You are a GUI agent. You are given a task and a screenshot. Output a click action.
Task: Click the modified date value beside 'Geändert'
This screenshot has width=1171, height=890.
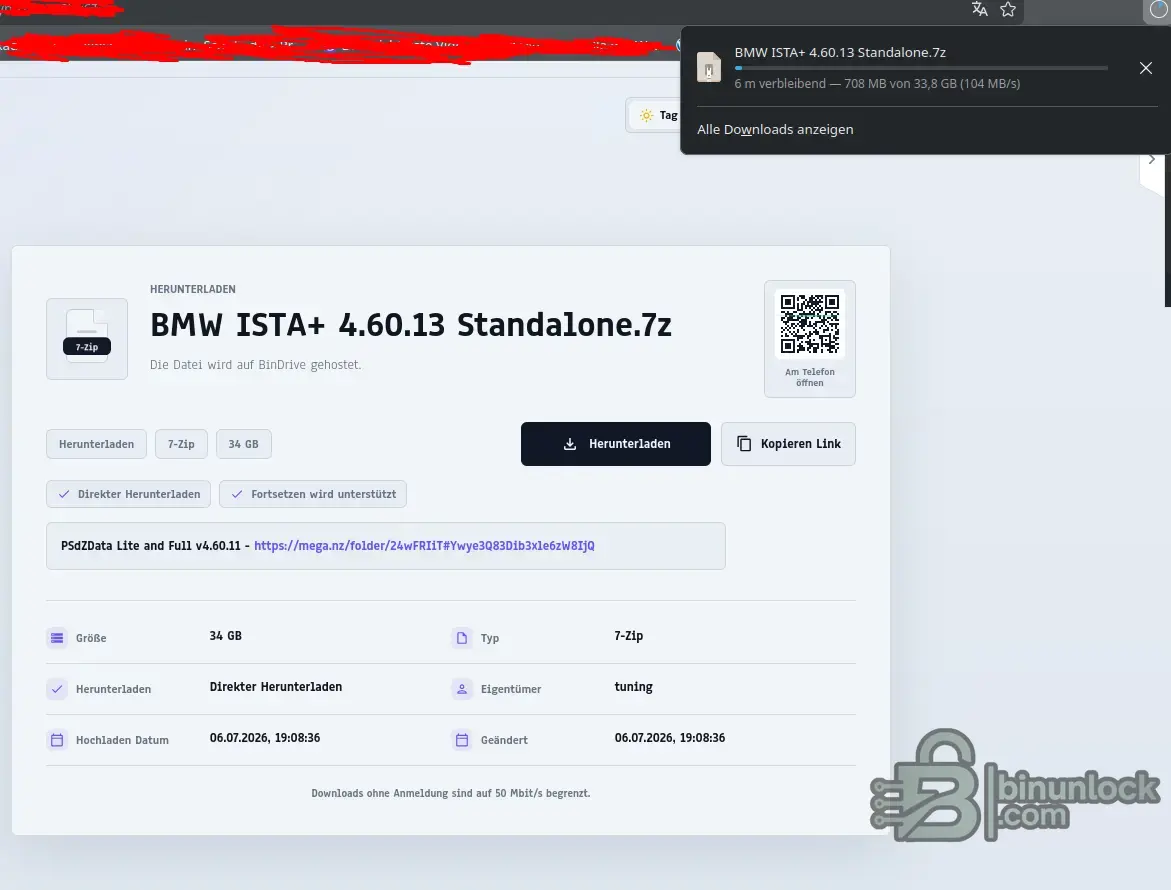point(670,738)
